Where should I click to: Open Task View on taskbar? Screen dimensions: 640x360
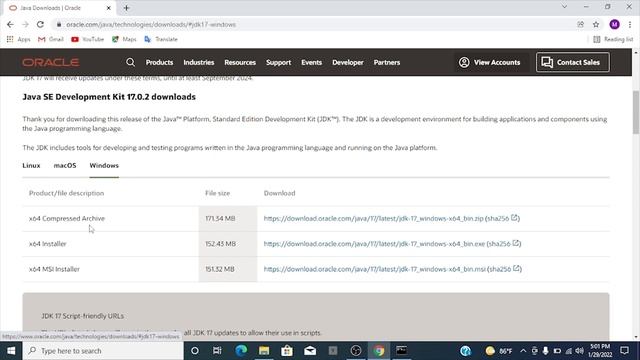pos(217,351)
